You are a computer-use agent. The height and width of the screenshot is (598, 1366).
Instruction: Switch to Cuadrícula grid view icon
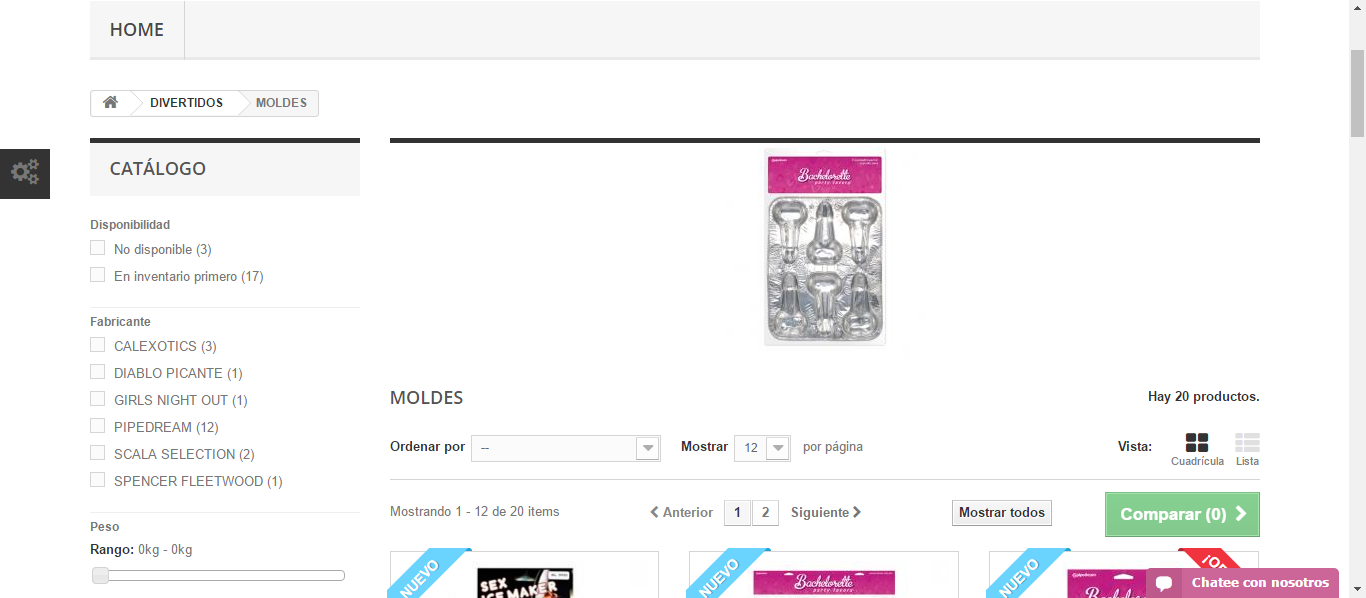click(x=1197, y=443)
